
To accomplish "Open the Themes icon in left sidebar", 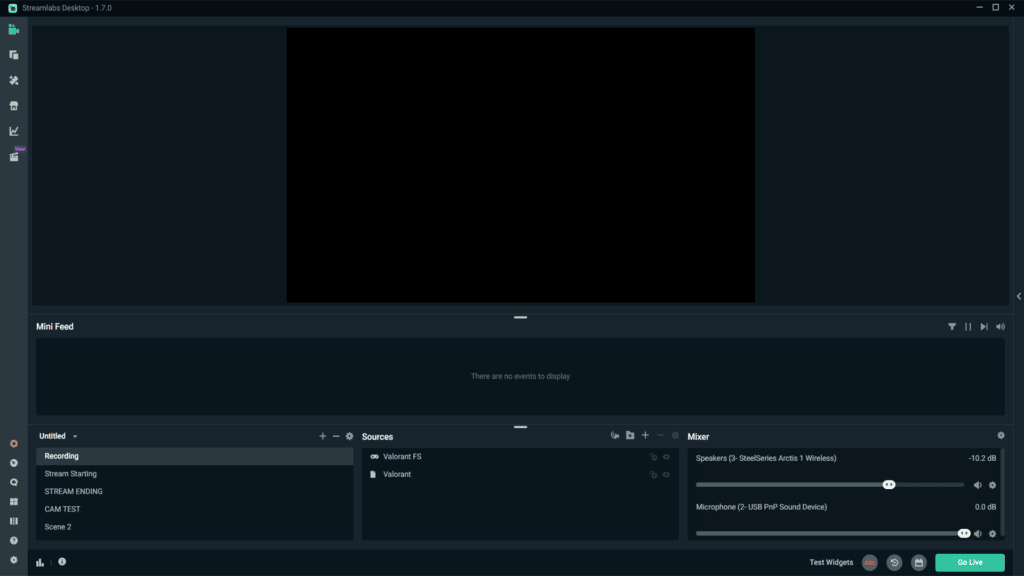I will pyautogui.click(x=14, y=80).
